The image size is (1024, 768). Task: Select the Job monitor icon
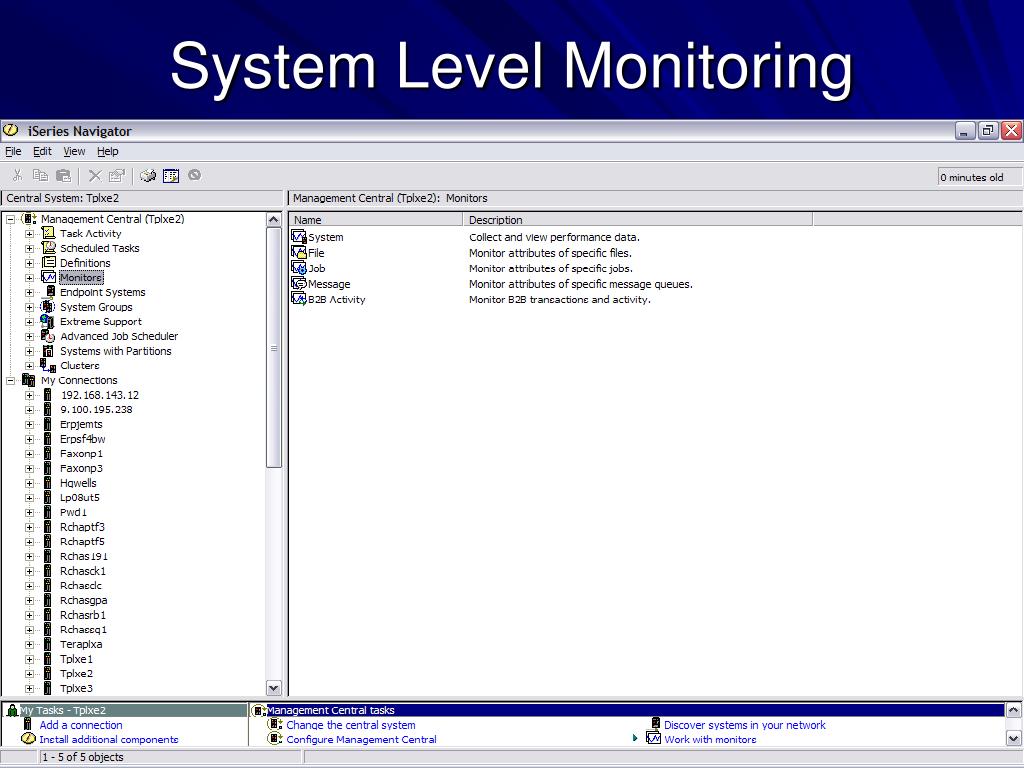[299, 268]
